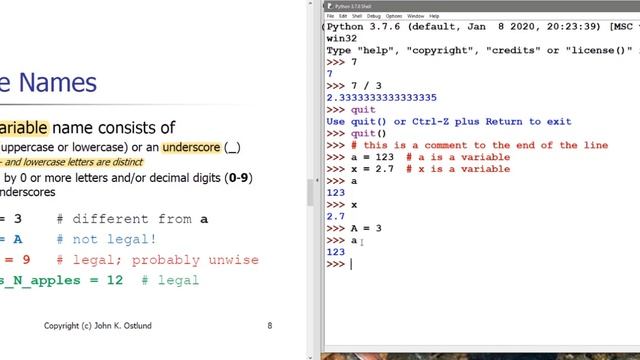Click the 'Python 3.7.6' version banner line

point(483,27)
